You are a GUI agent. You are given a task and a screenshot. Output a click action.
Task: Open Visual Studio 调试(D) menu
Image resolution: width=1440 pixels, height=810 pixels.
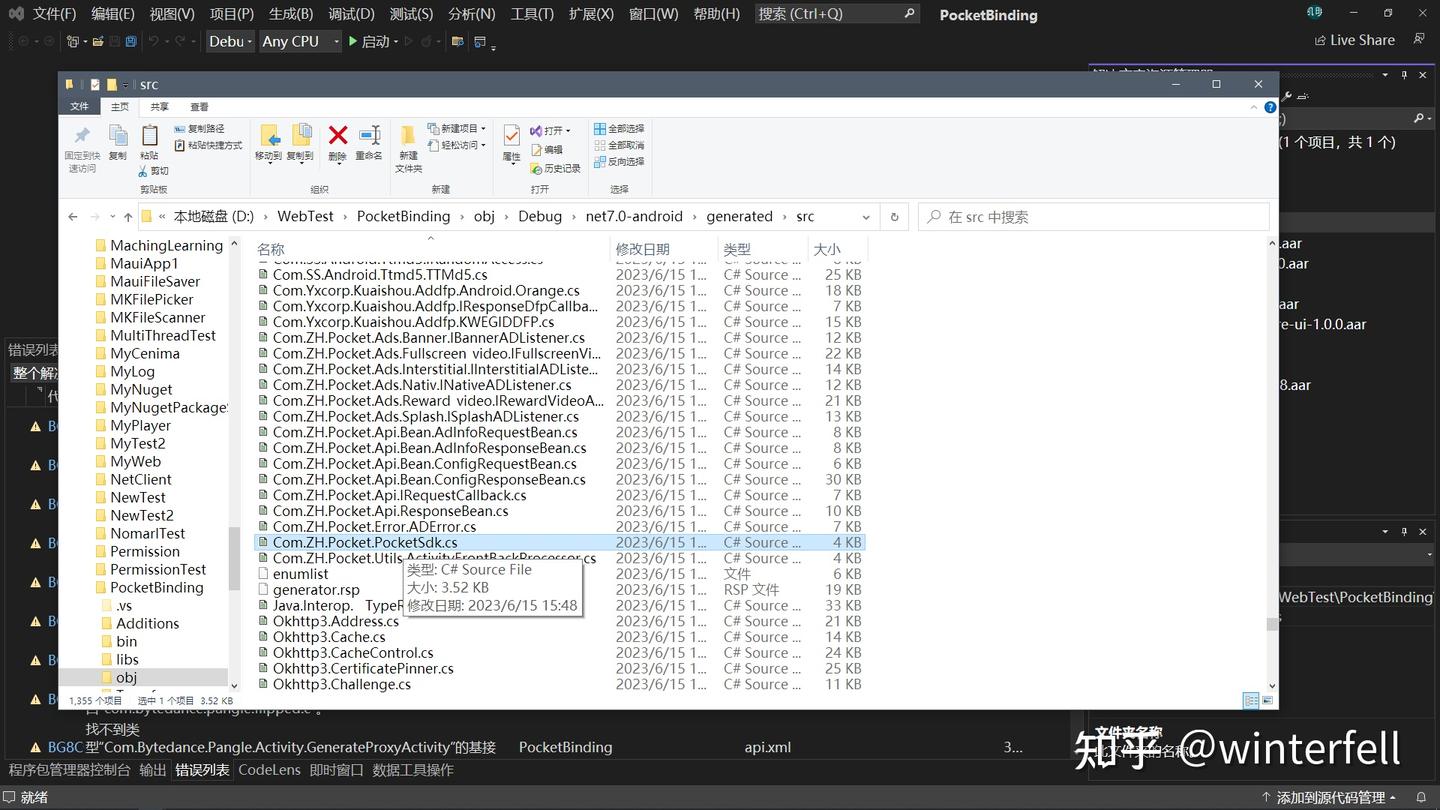click(351, 14)
